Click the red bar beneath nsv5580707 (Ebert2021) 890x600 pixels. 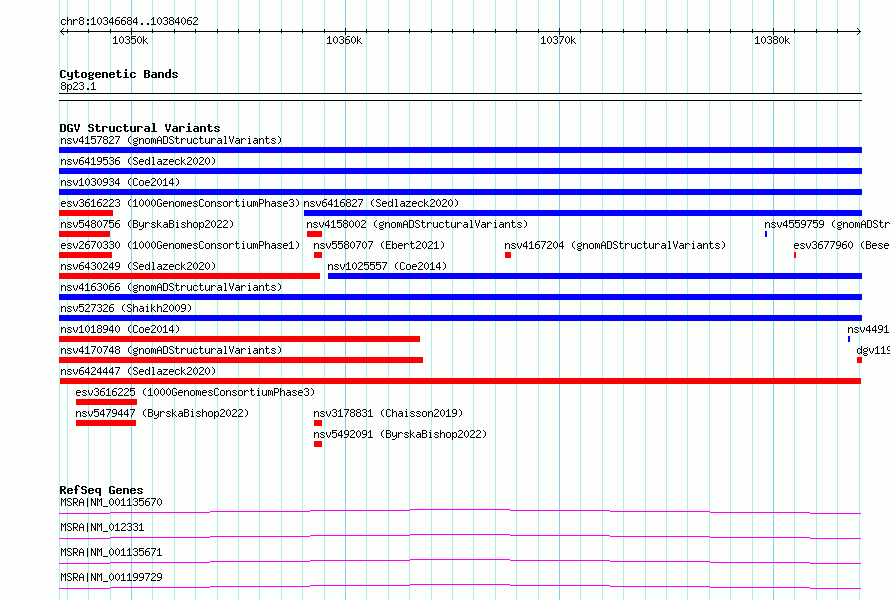[x=318, y=255]
